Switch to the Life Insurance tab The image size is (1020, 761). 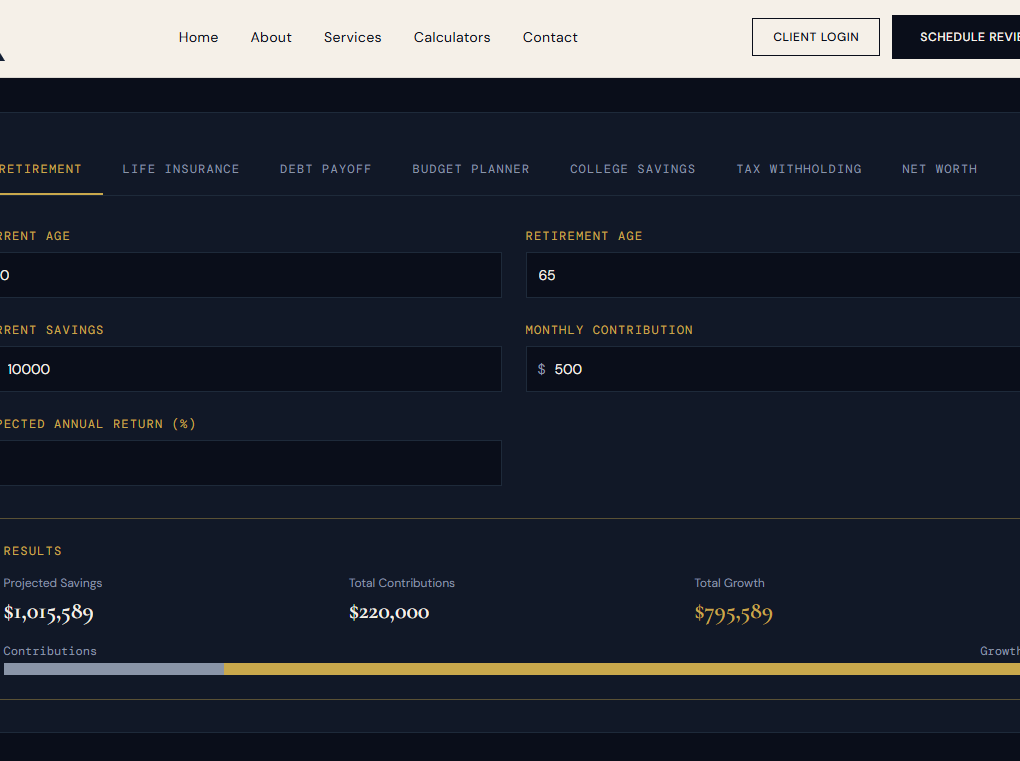[x=180, y=169]
